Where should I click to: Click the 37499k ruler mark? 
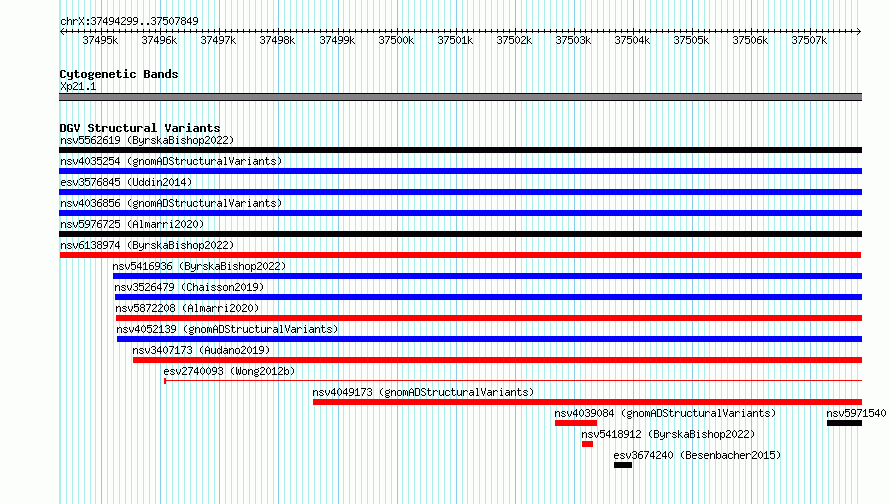click(337, 40)
